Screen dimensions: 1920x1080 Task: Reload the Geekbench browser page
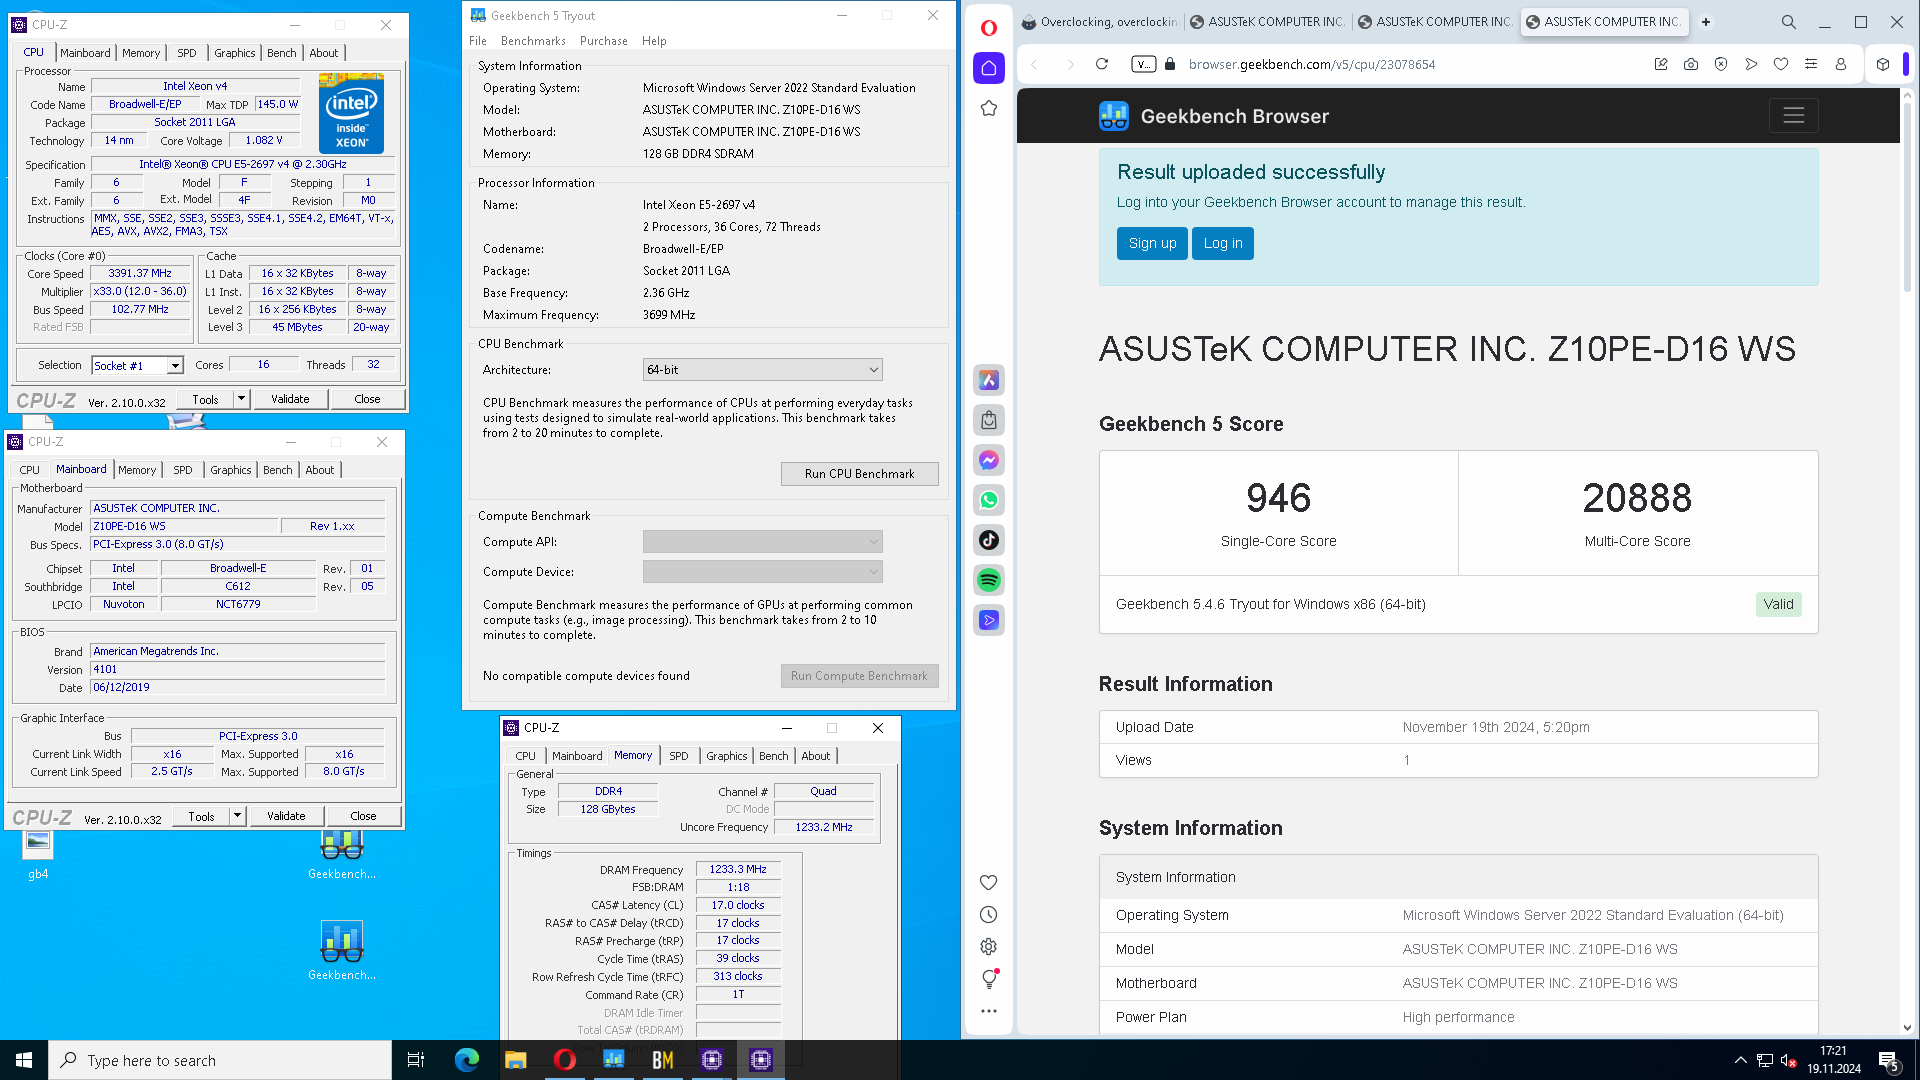[1102, 64]
